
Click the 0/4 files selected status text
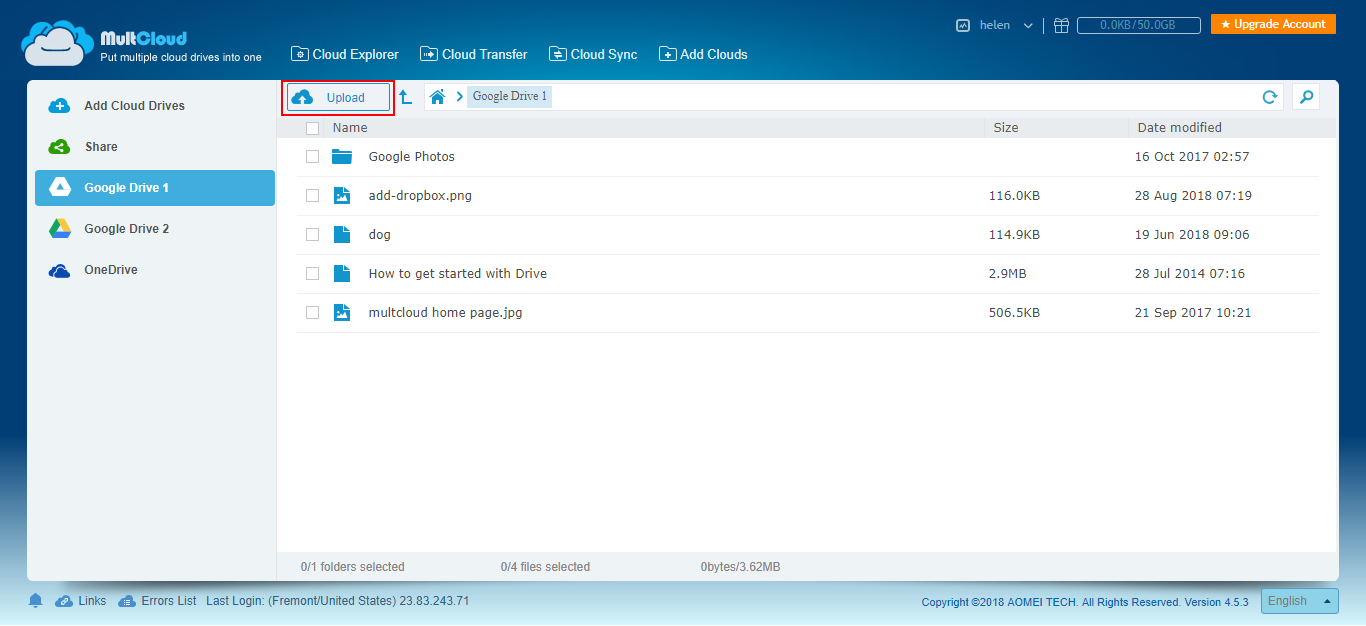(545, 567)
